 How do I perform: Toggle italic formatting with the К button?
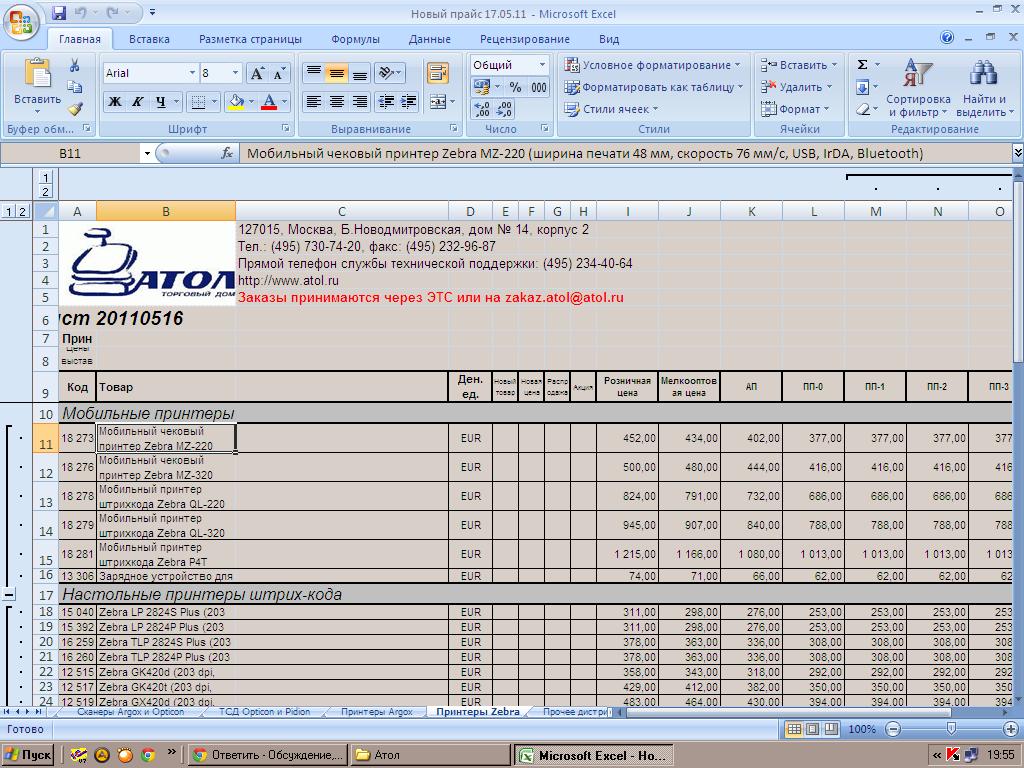coord(138,102)
